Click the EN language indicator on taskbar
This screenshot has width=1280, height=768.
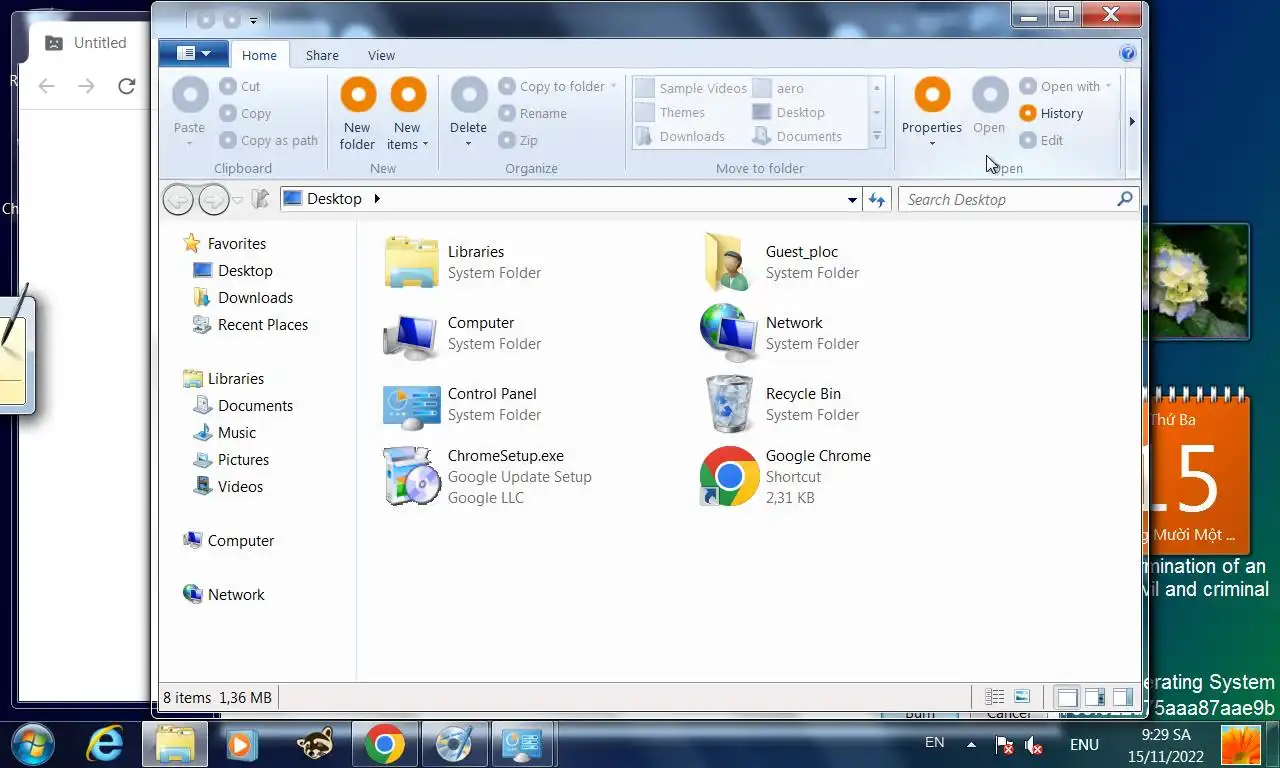point(934,743)
